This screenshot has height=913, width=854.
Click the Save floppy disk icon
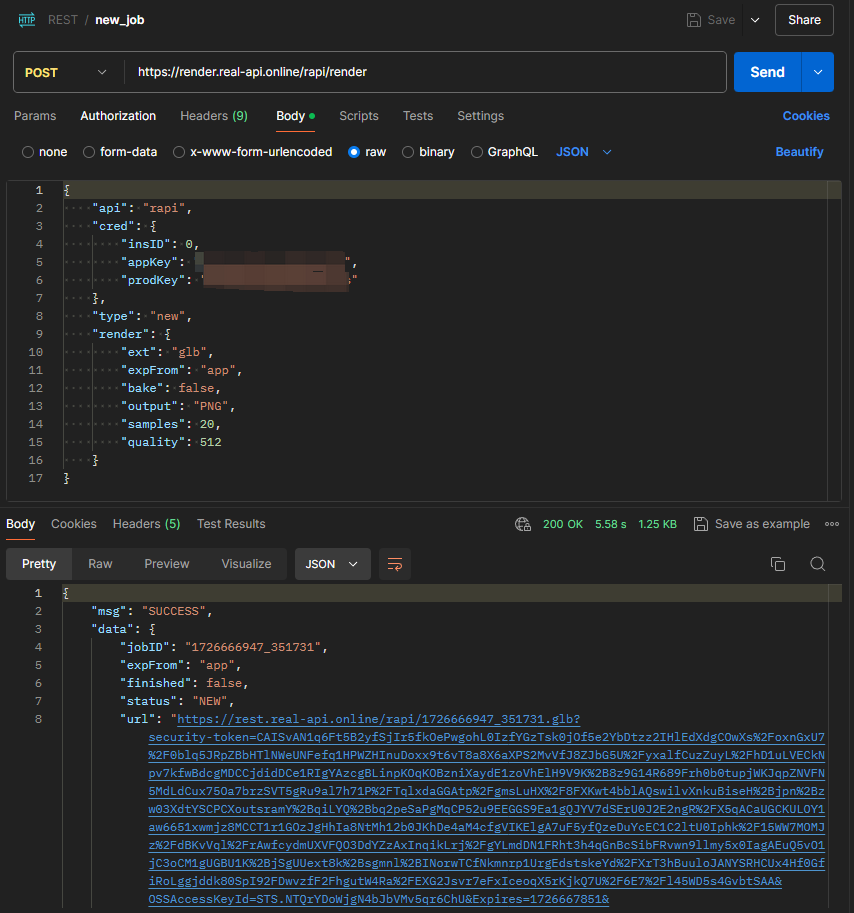pyautogui.click(x=694, y=20)
